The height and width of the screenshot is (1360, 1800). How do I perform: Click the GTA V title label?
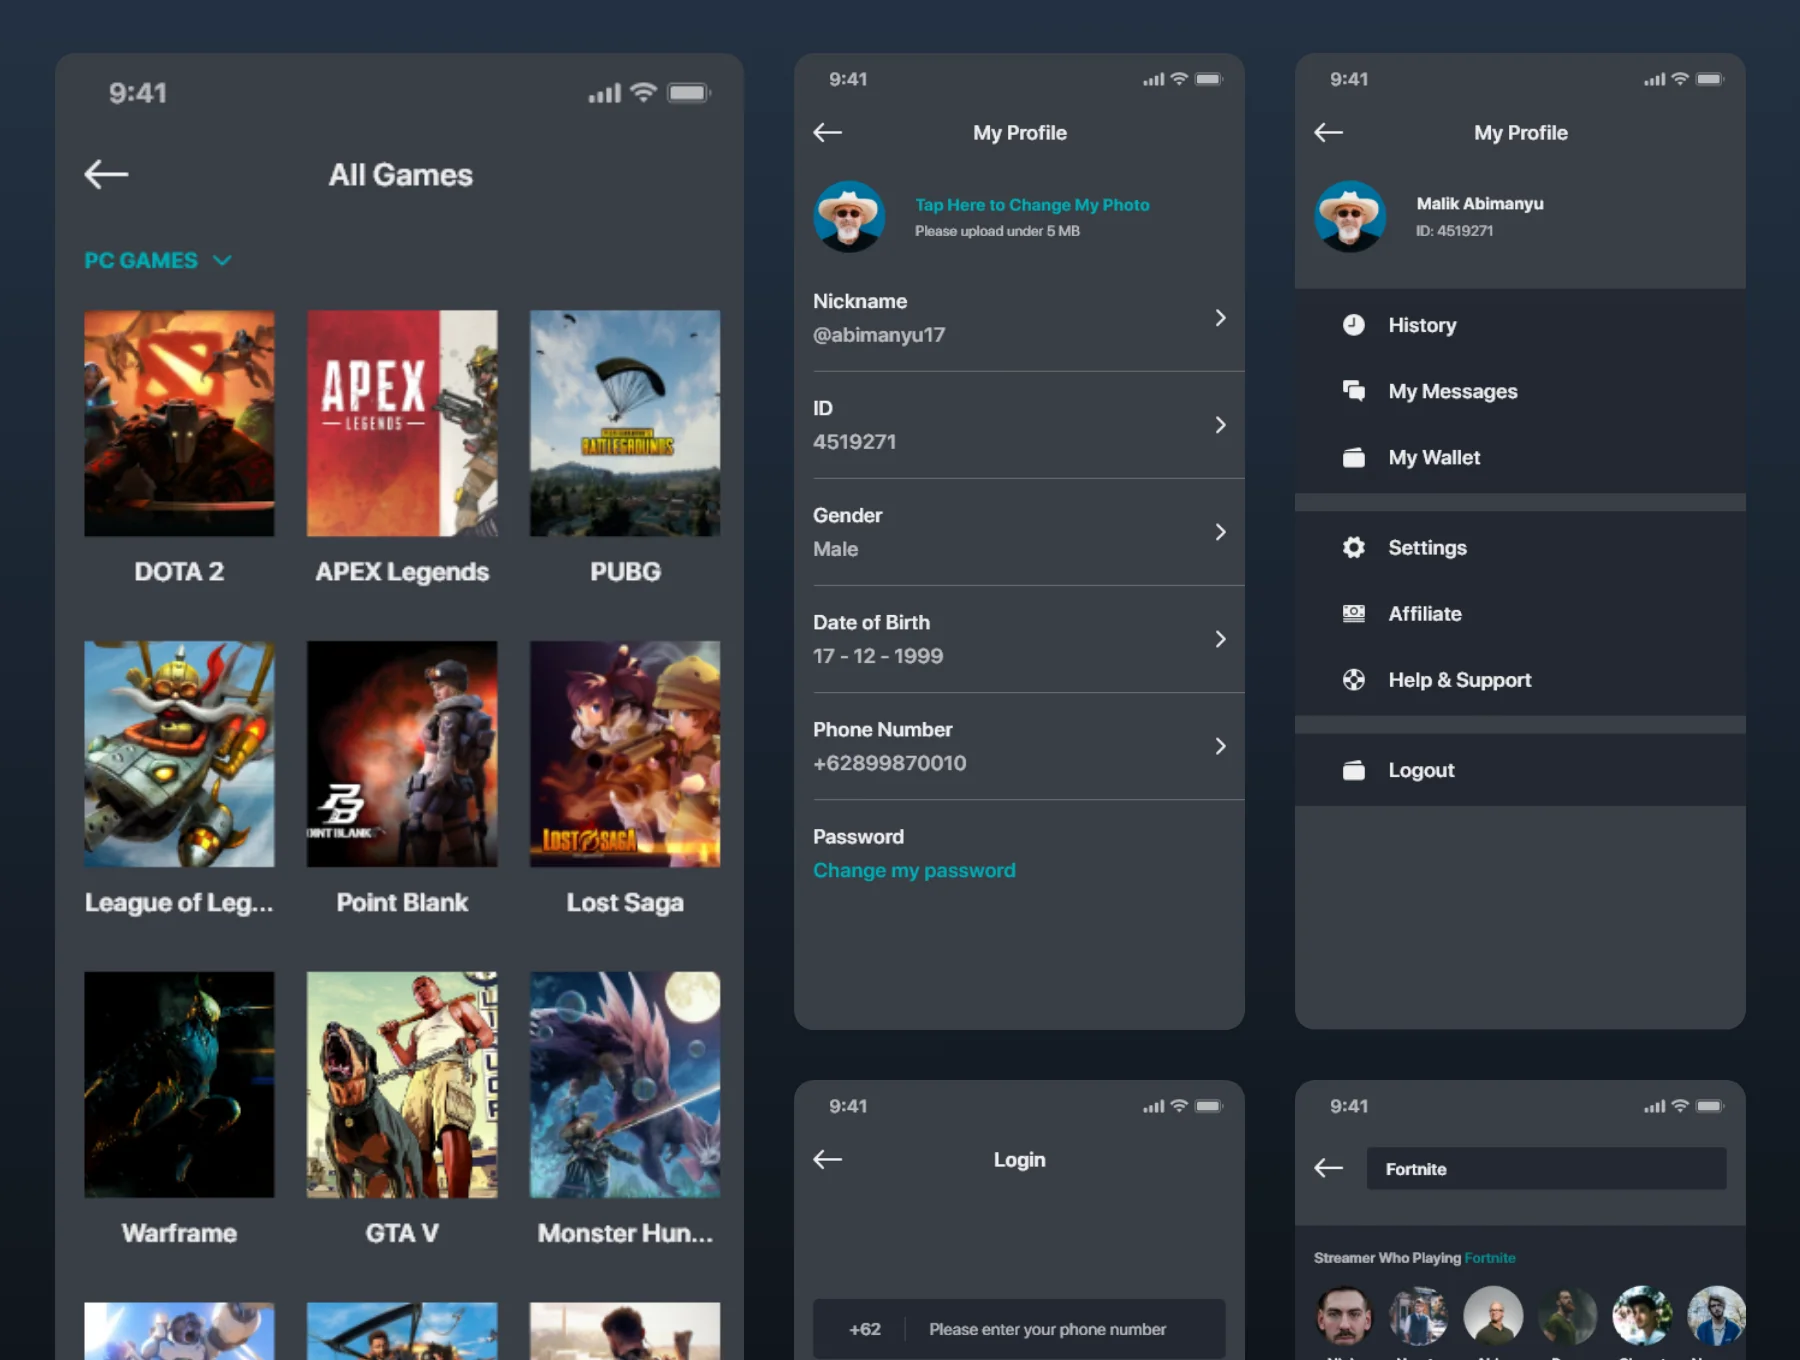[402, 1233]
